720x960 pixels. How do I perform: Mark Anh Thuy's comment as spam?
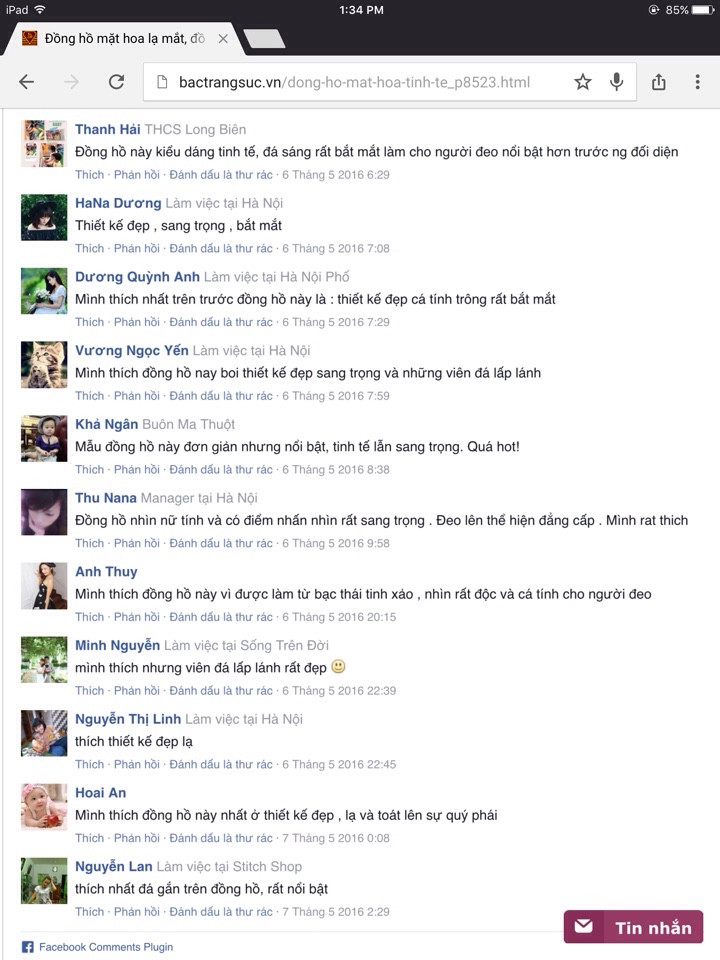tap(221, 617)
